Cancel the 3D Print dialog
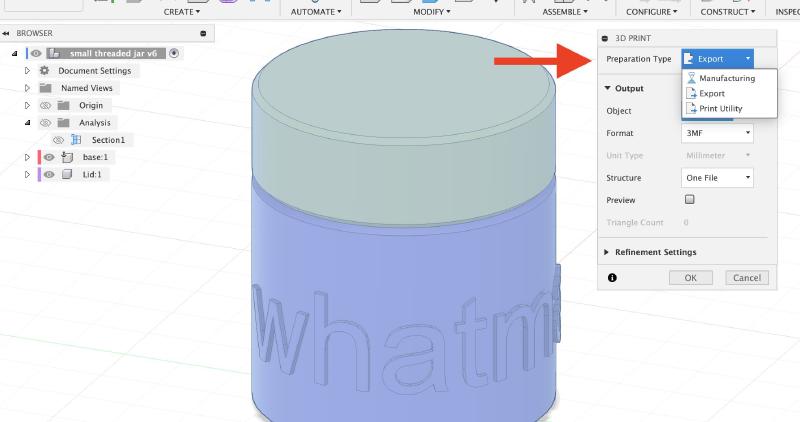This screenshot has height=422, width=800. point(747,278)
